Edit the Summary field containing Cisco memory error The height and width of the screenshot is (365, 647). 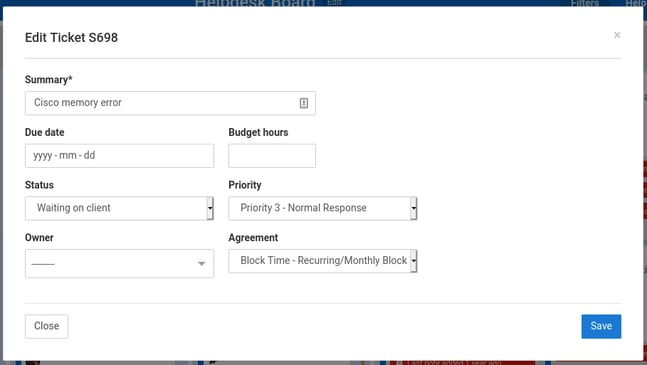(x=170, y=103)
